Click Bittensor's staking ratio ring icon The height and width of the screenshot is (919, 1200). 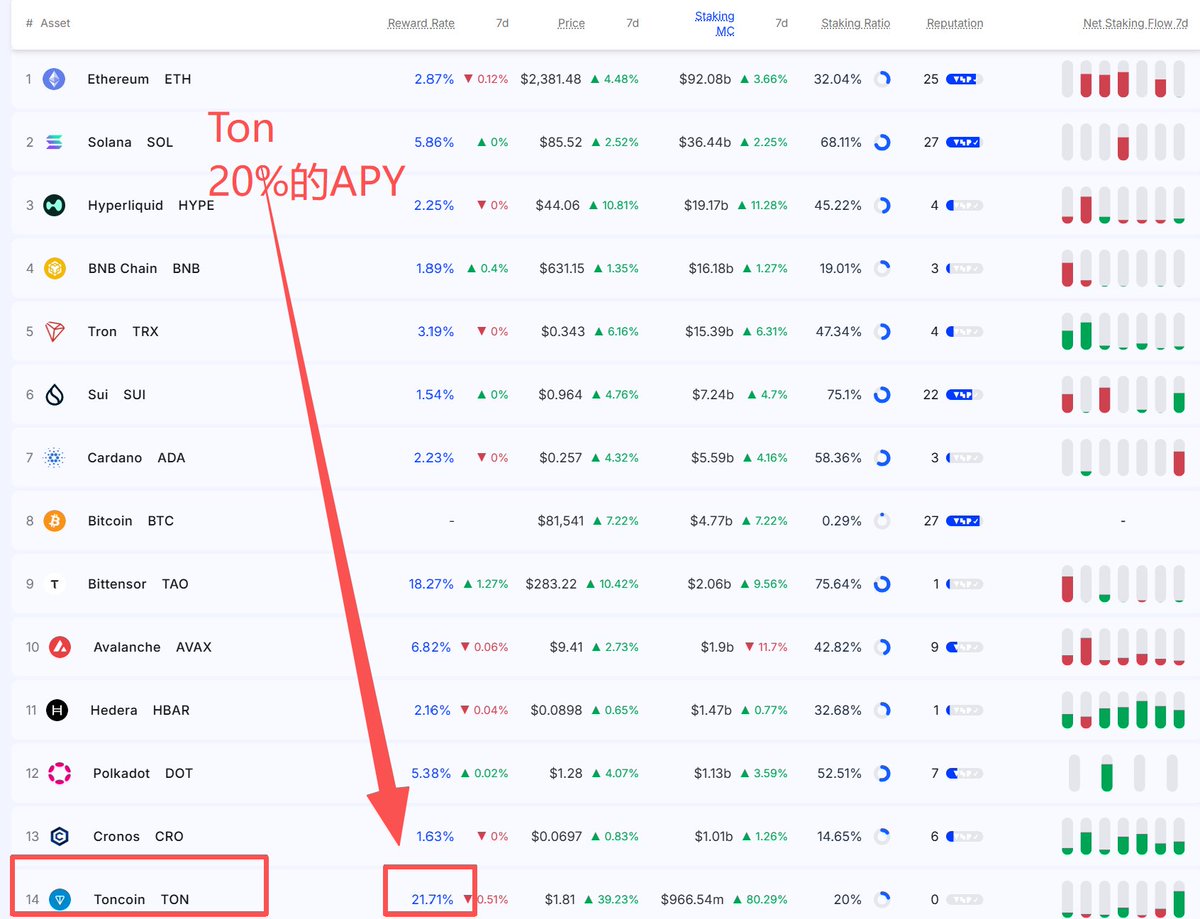click(882, 584)
